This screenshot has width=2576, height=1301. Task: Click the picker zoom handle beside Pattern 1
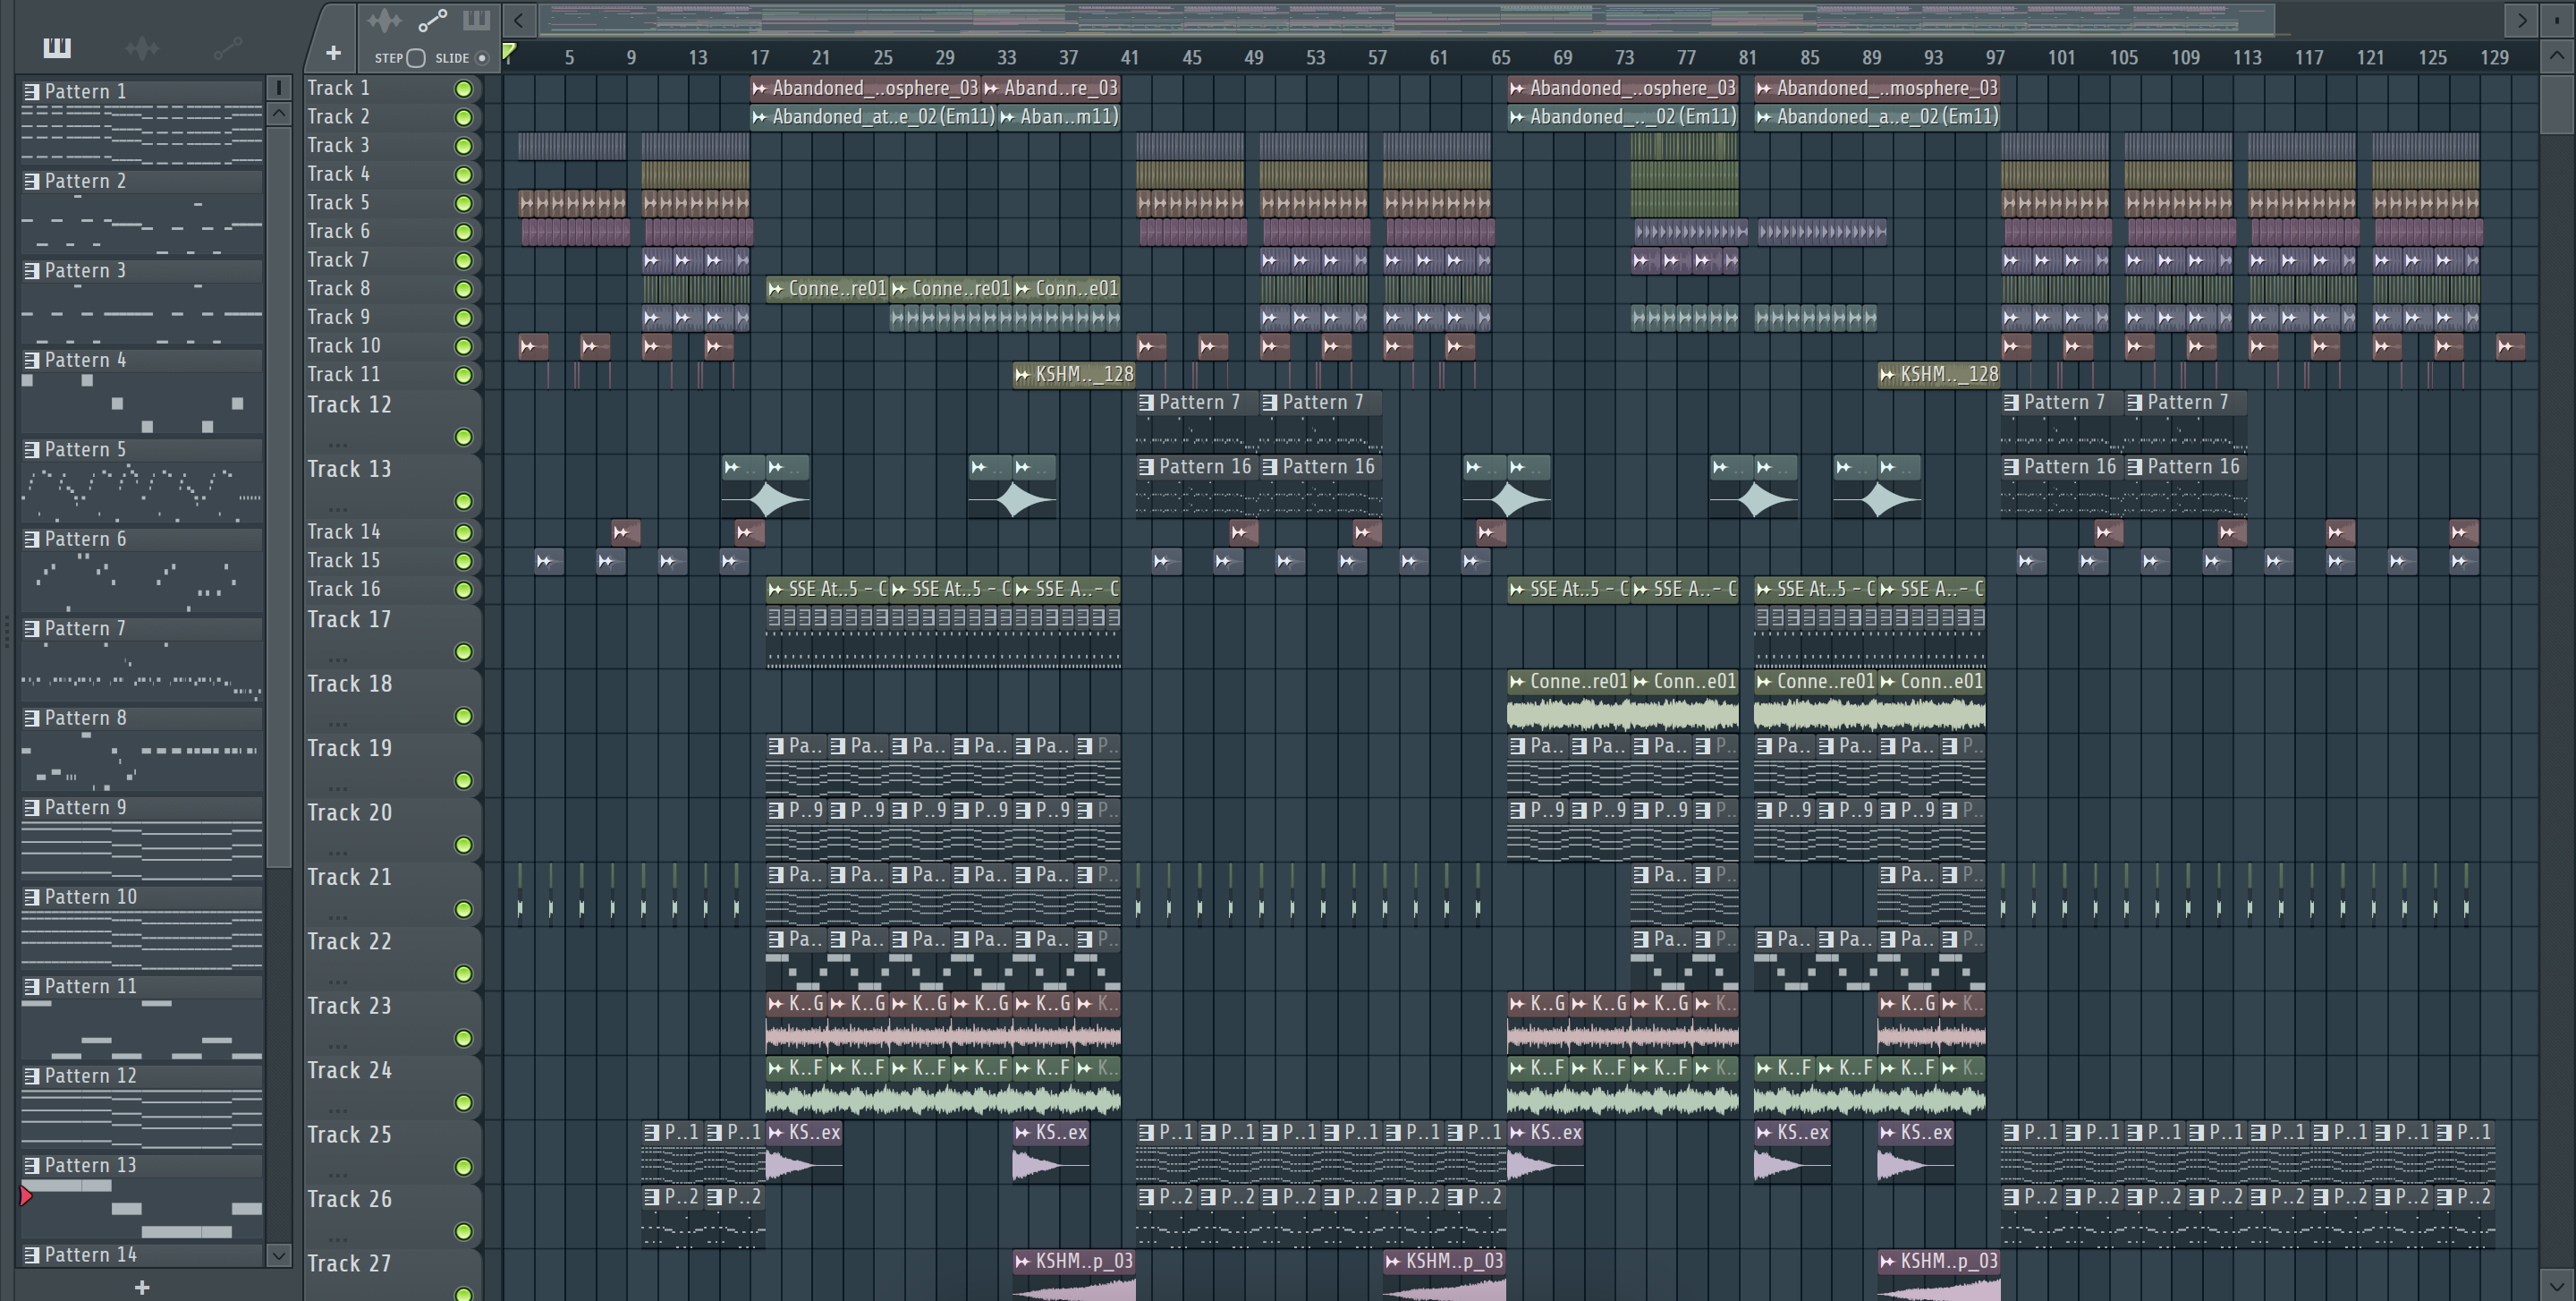tap(279, 88)
